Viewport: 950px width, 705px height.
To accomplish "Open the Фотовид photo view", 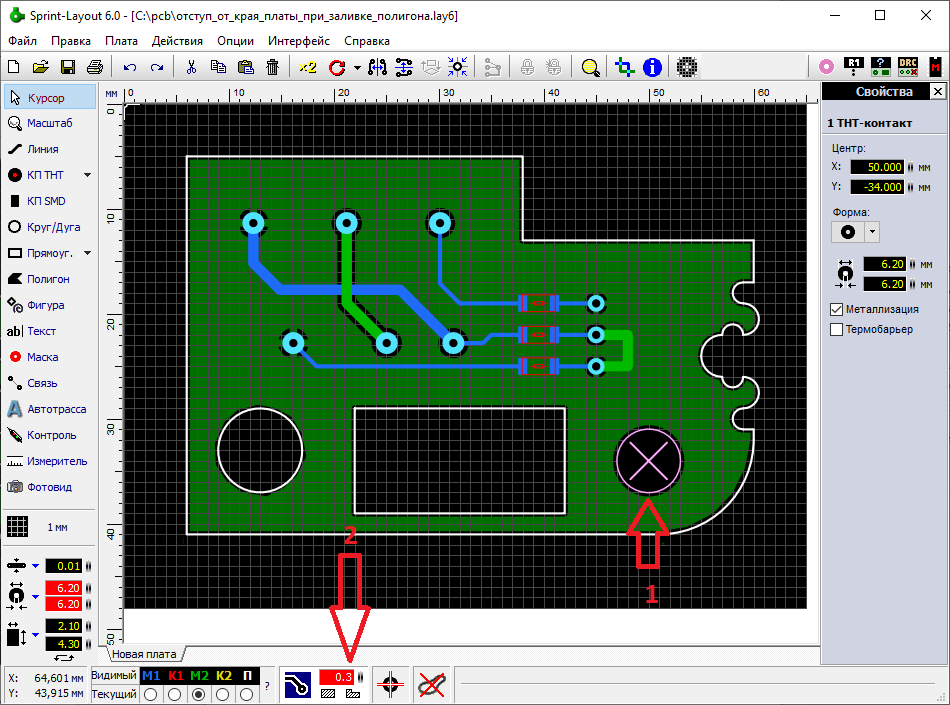I will coord(48,487).
